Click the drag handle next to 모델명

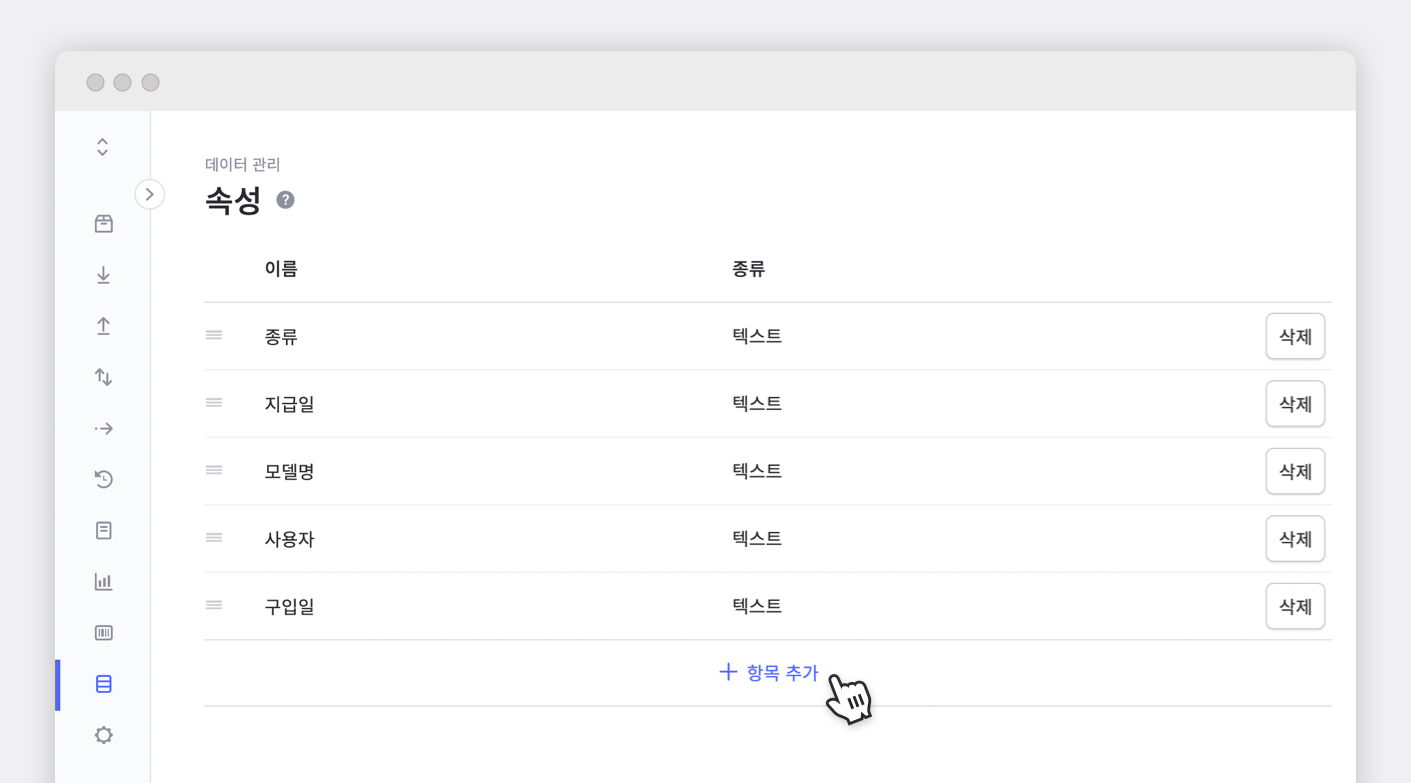pyautogui.click(x=213, y=470)
